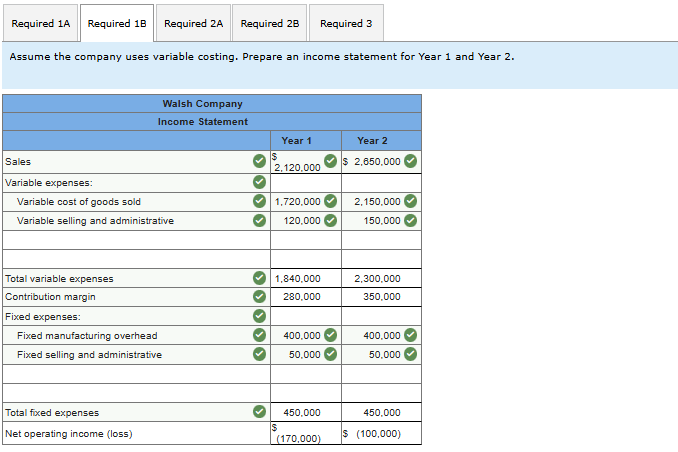This screenshot has height=452, width=678.
Task: Open the Required 1A tab
Action: (40, 23)
